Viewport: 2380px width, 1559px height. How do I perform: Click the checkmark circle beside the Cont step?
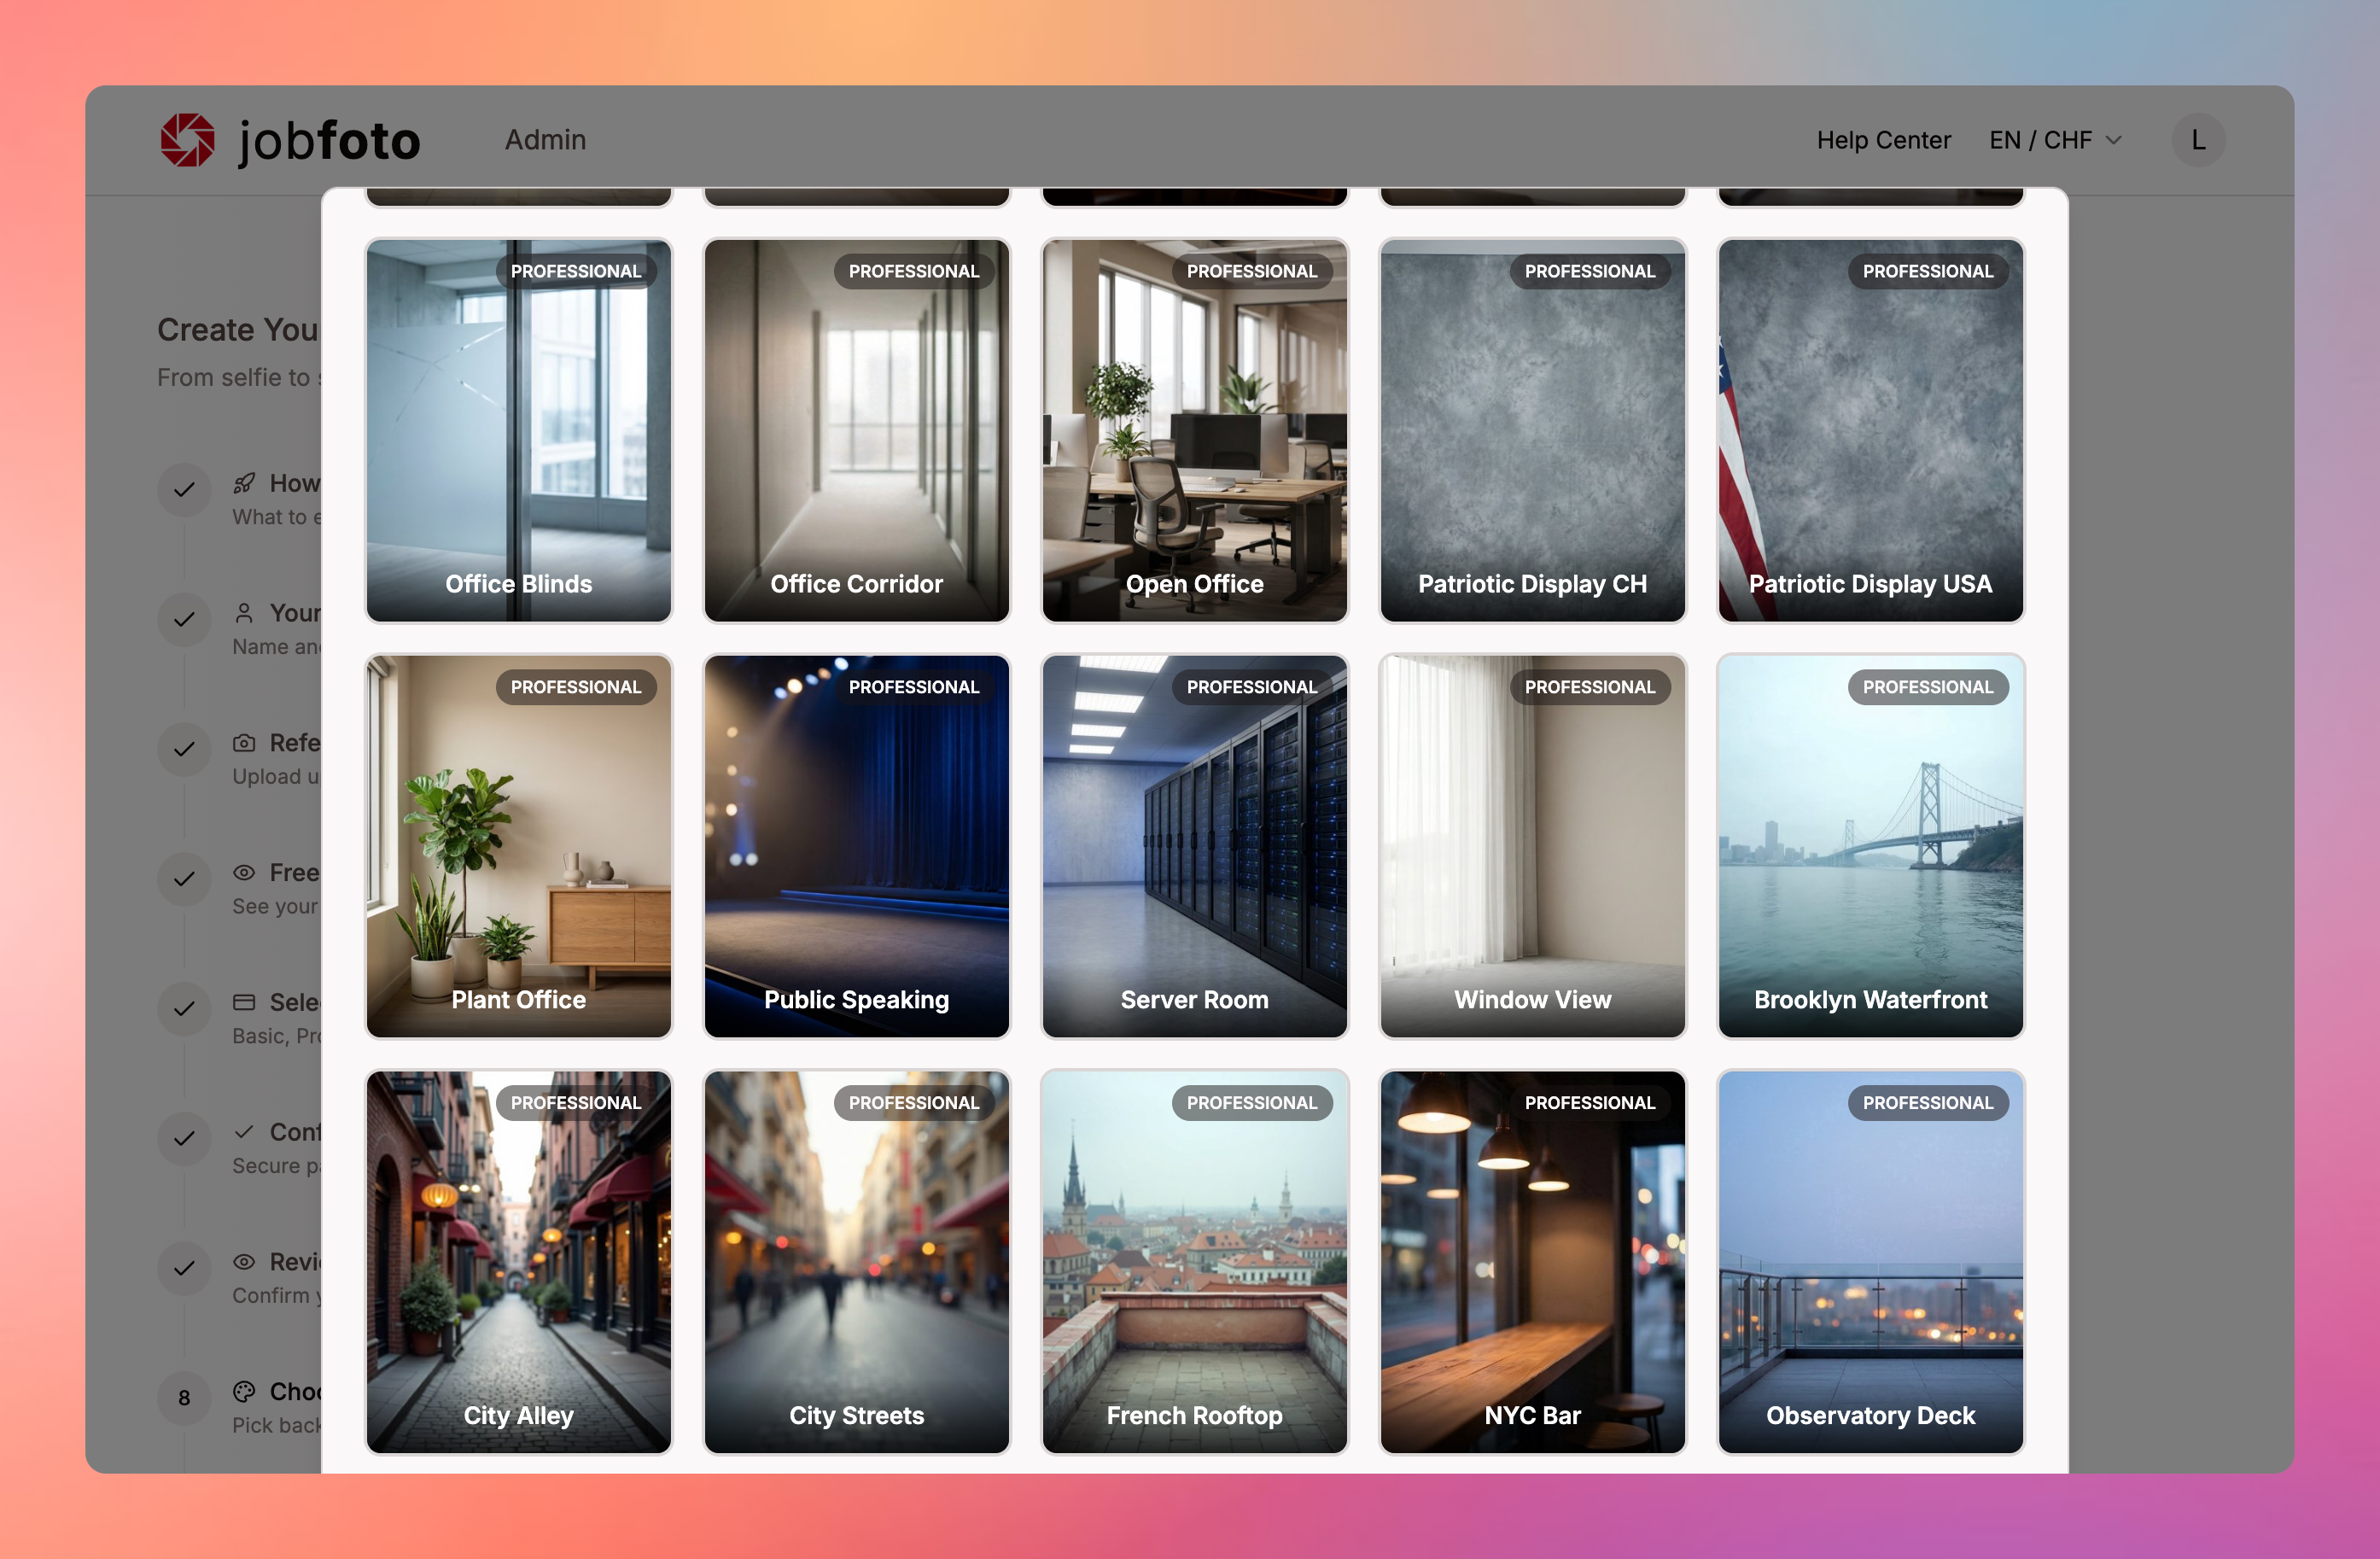184,1138
